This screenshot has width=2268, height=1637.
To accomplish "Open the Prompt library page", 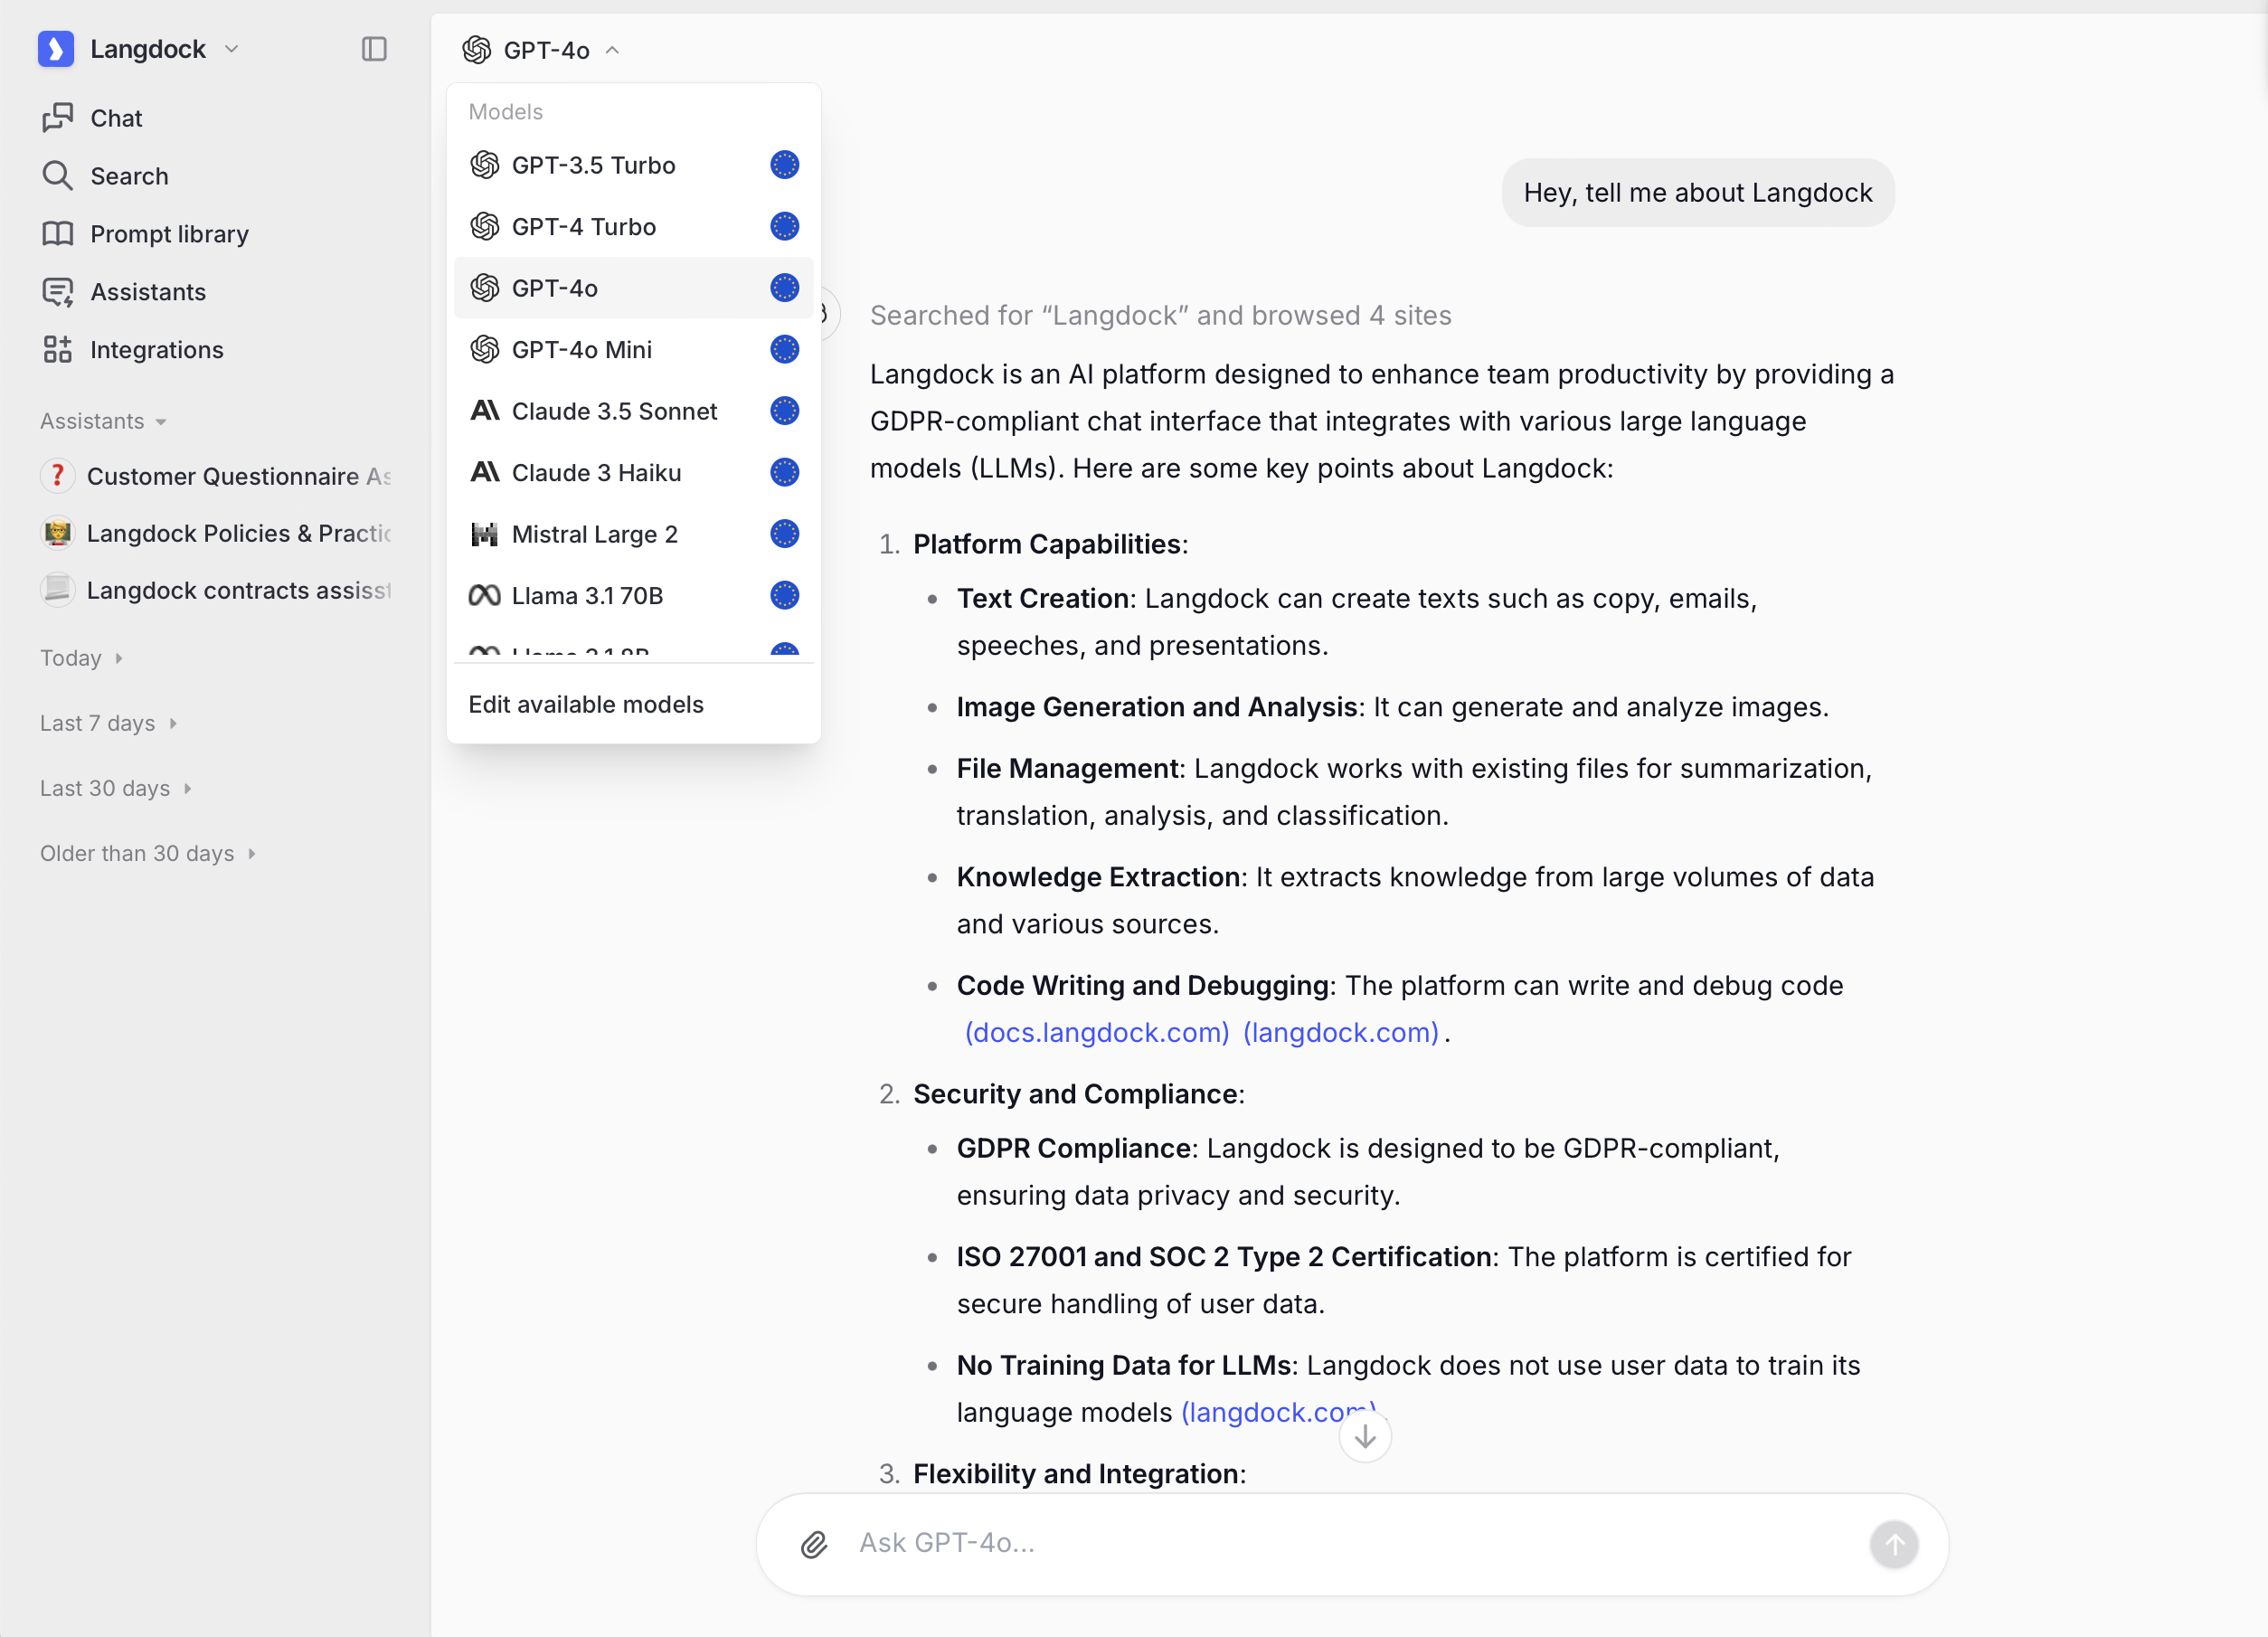I will (x=169, y=234).
